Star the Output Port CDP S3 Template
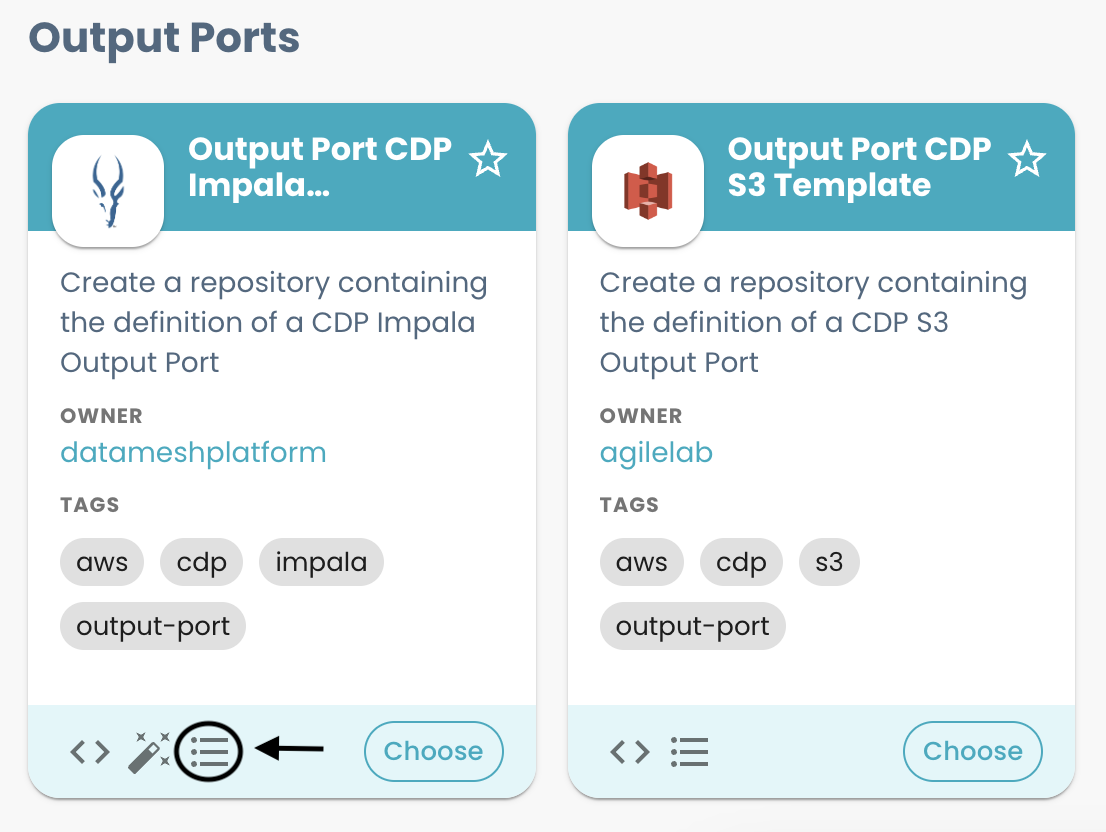The width and height of the screenshot is (1106, 832). (x=1027, y=160)
